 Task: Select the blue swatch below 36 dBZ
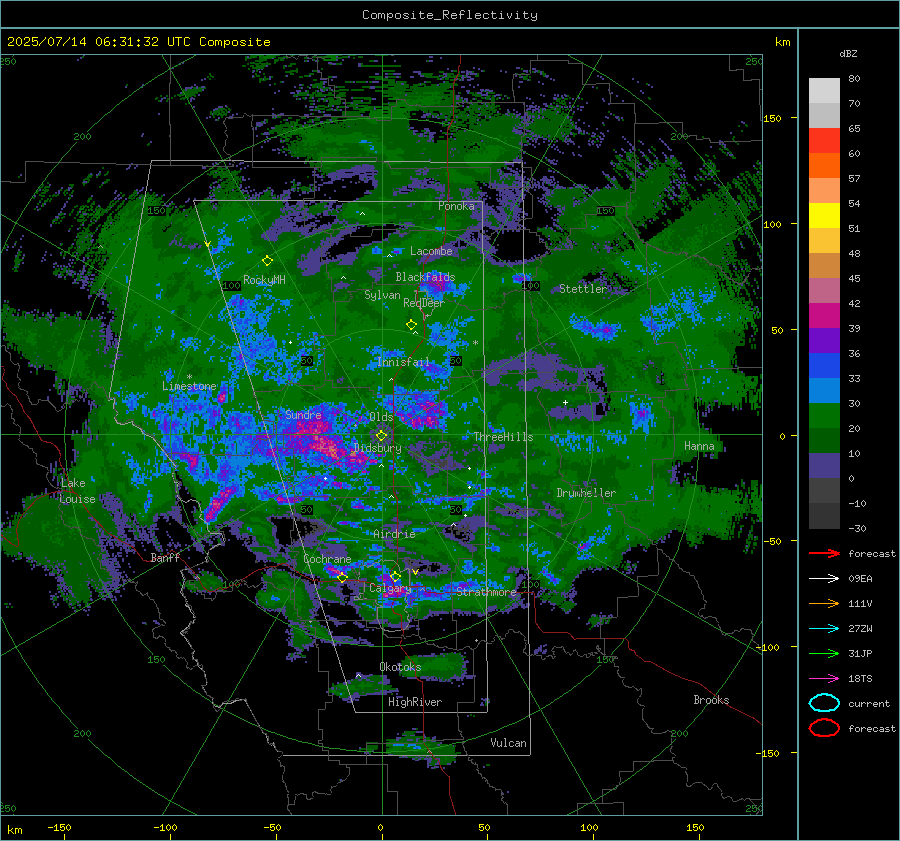tap(824, 365)
